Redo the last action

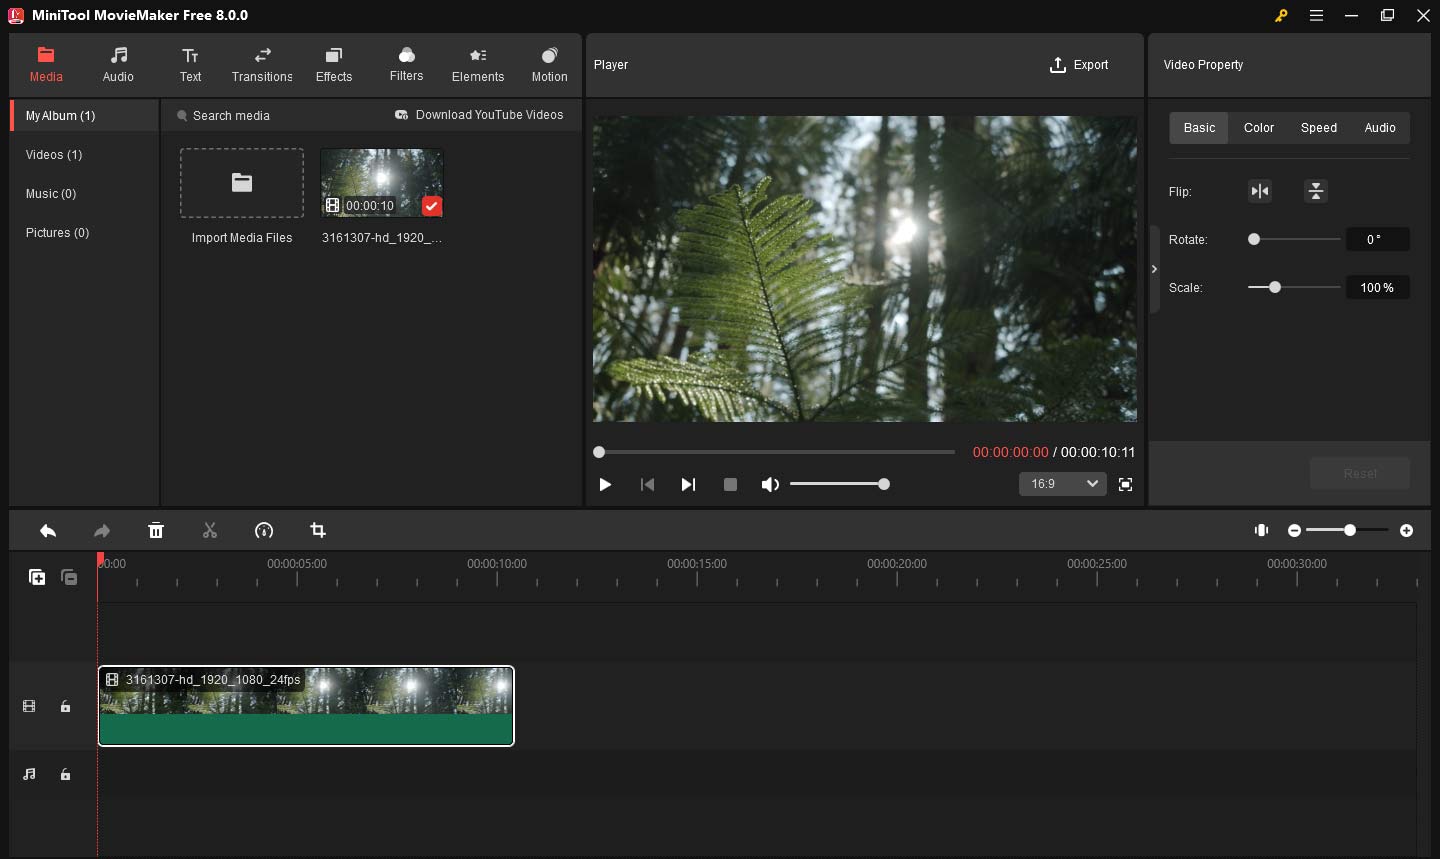102,531
